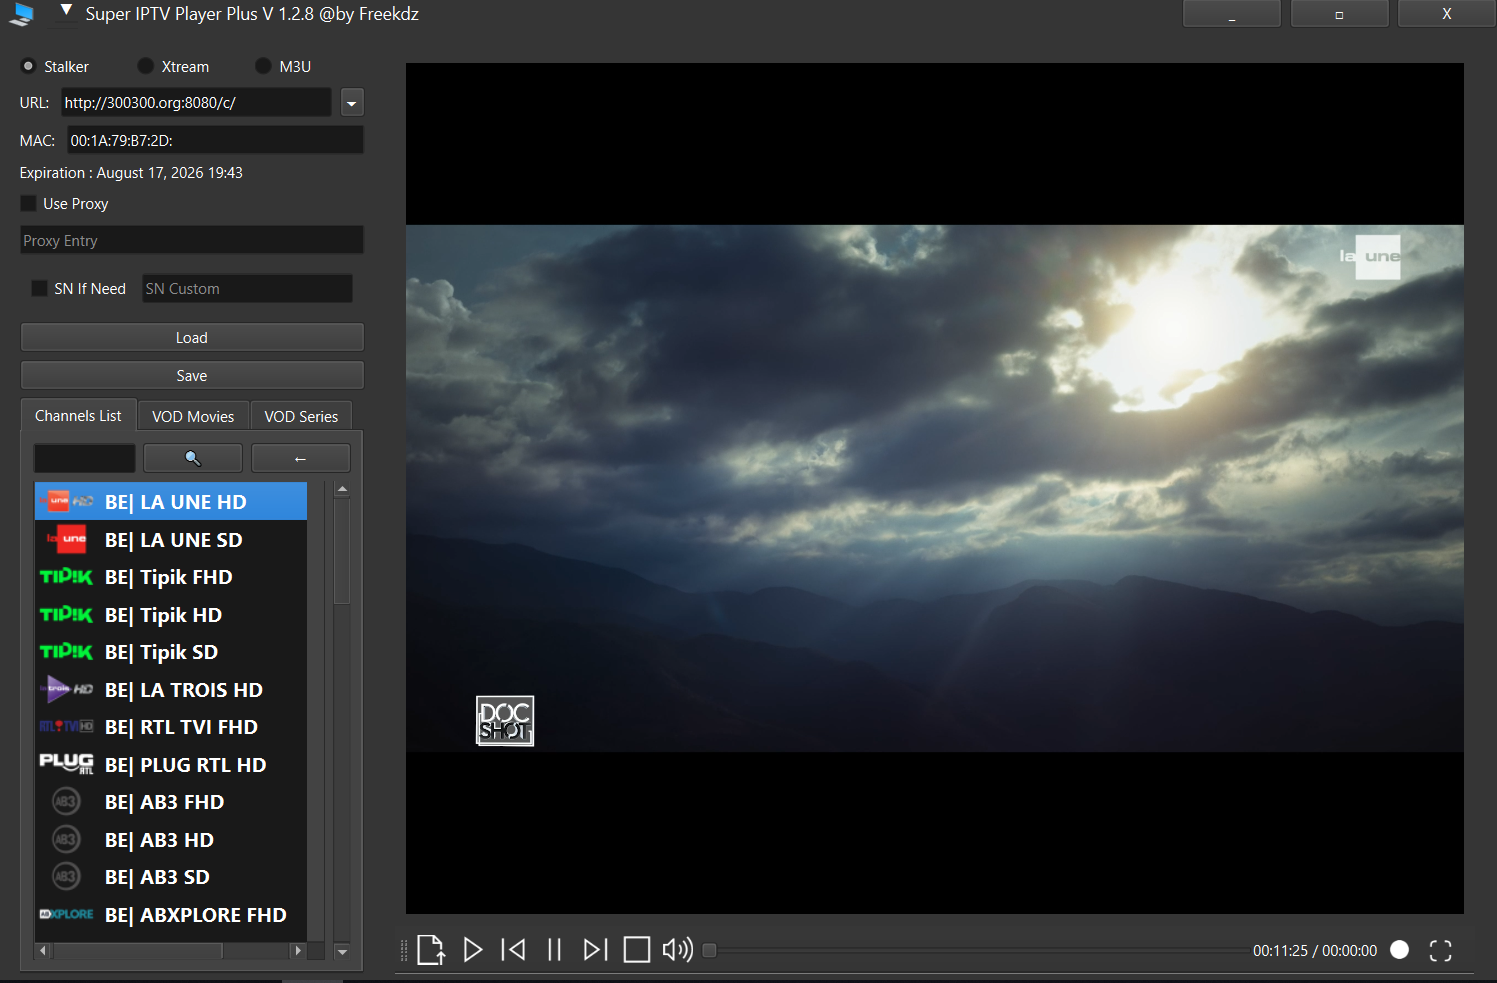Skip to next channel icon

click(595, 950)
